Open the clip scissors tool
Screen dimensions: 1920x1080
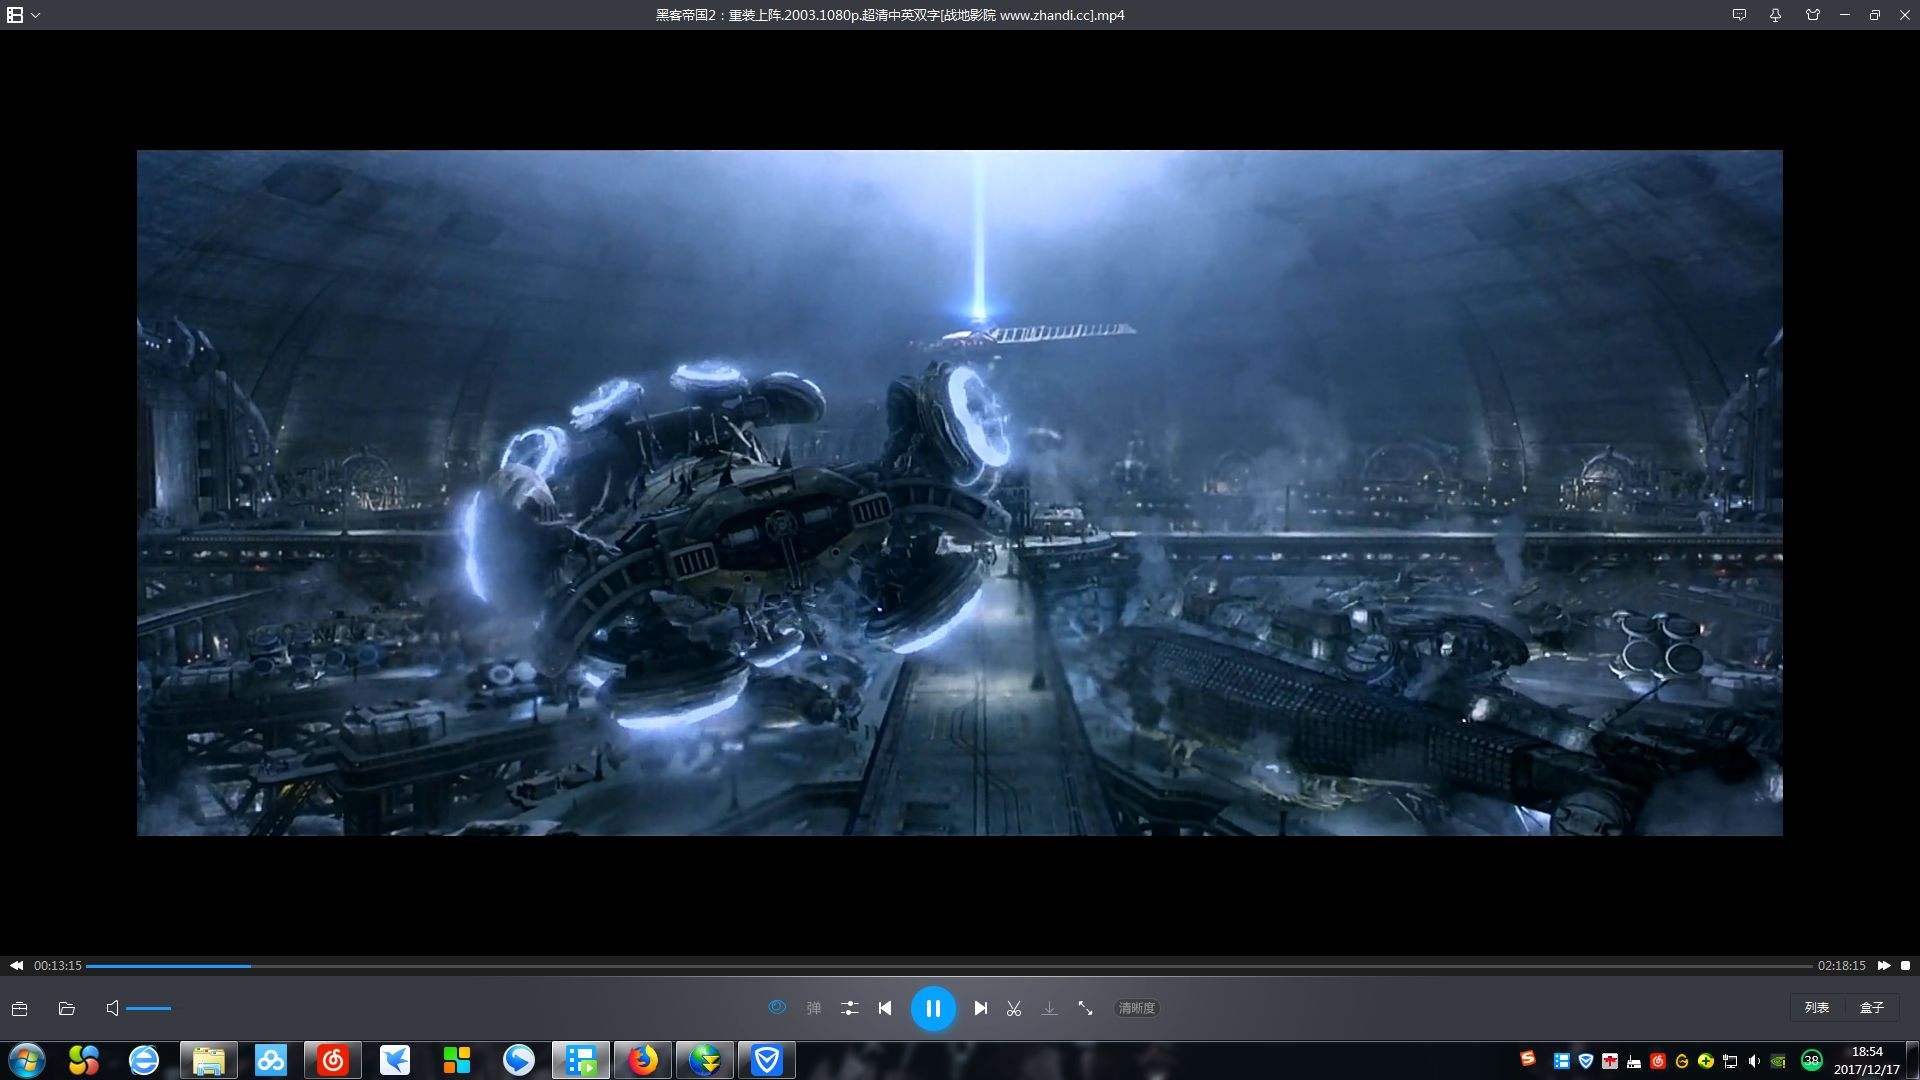(x=1014, y=1008)
